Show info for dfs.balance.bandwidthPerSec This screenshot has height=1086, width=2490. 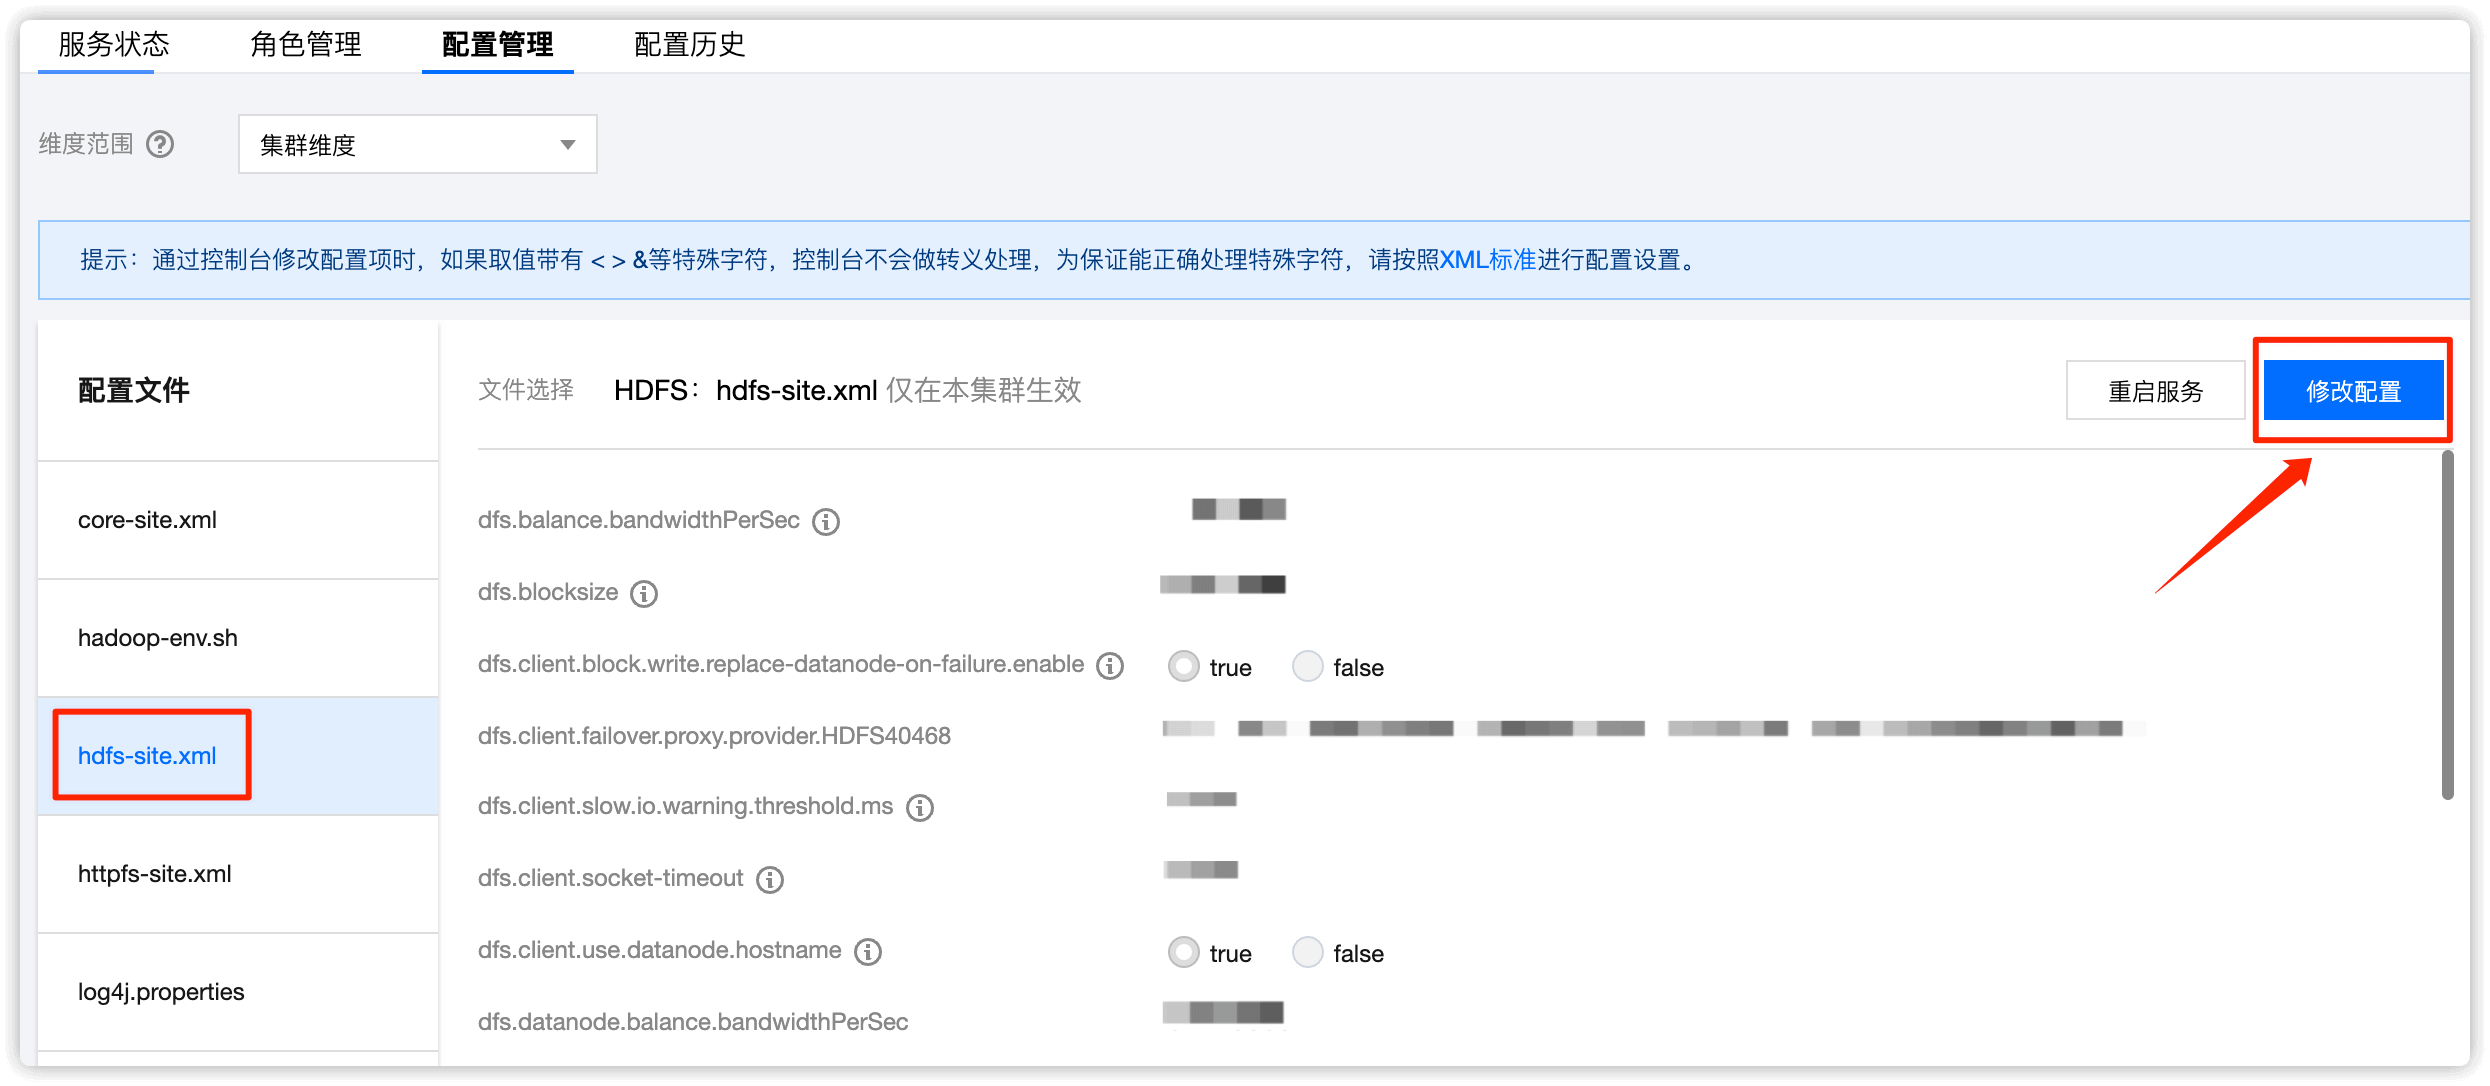(826, 522)
